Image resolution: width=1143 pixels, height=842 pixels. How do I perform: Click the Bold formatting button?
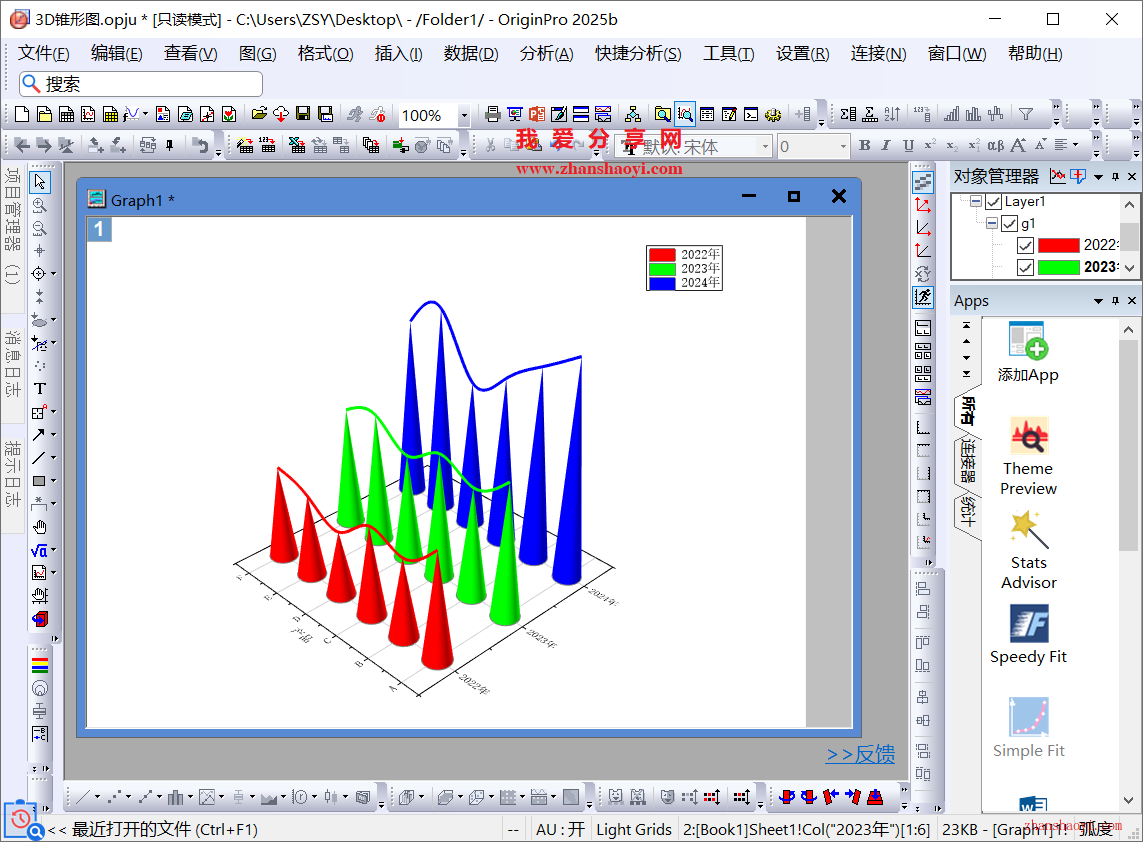[865, 146]
